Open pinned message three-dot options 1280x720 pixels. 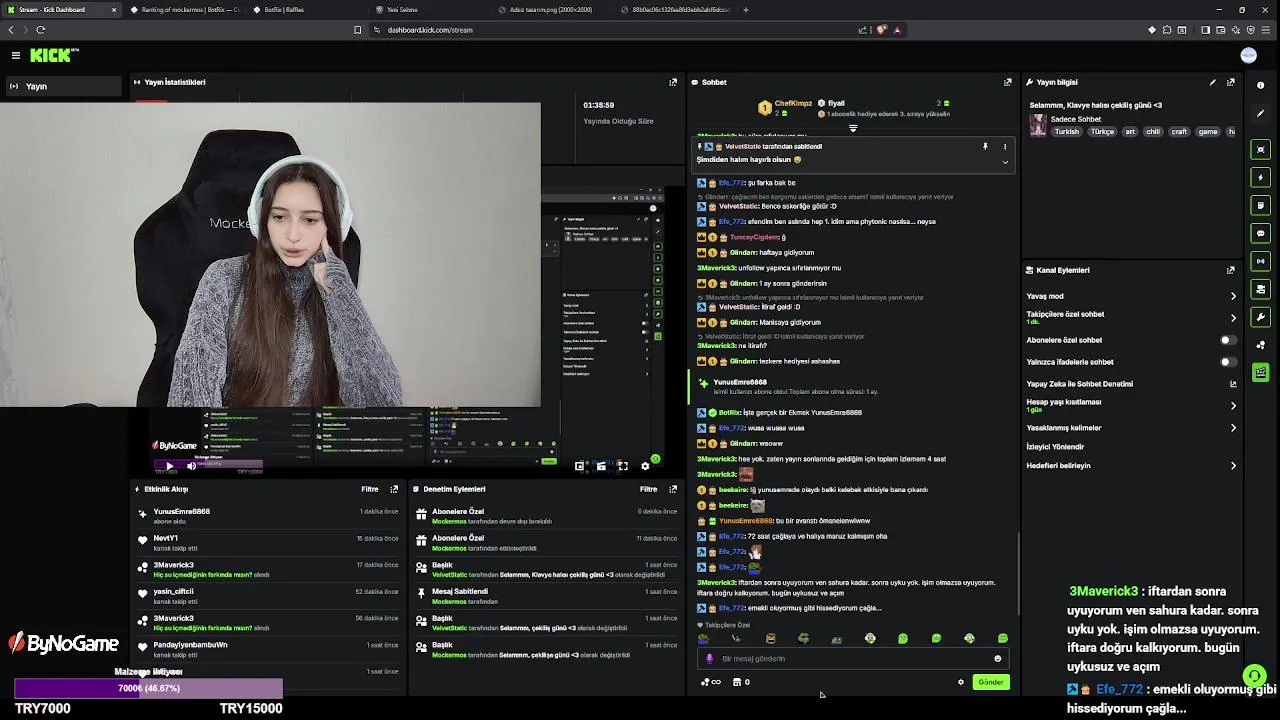(1005, 147)
